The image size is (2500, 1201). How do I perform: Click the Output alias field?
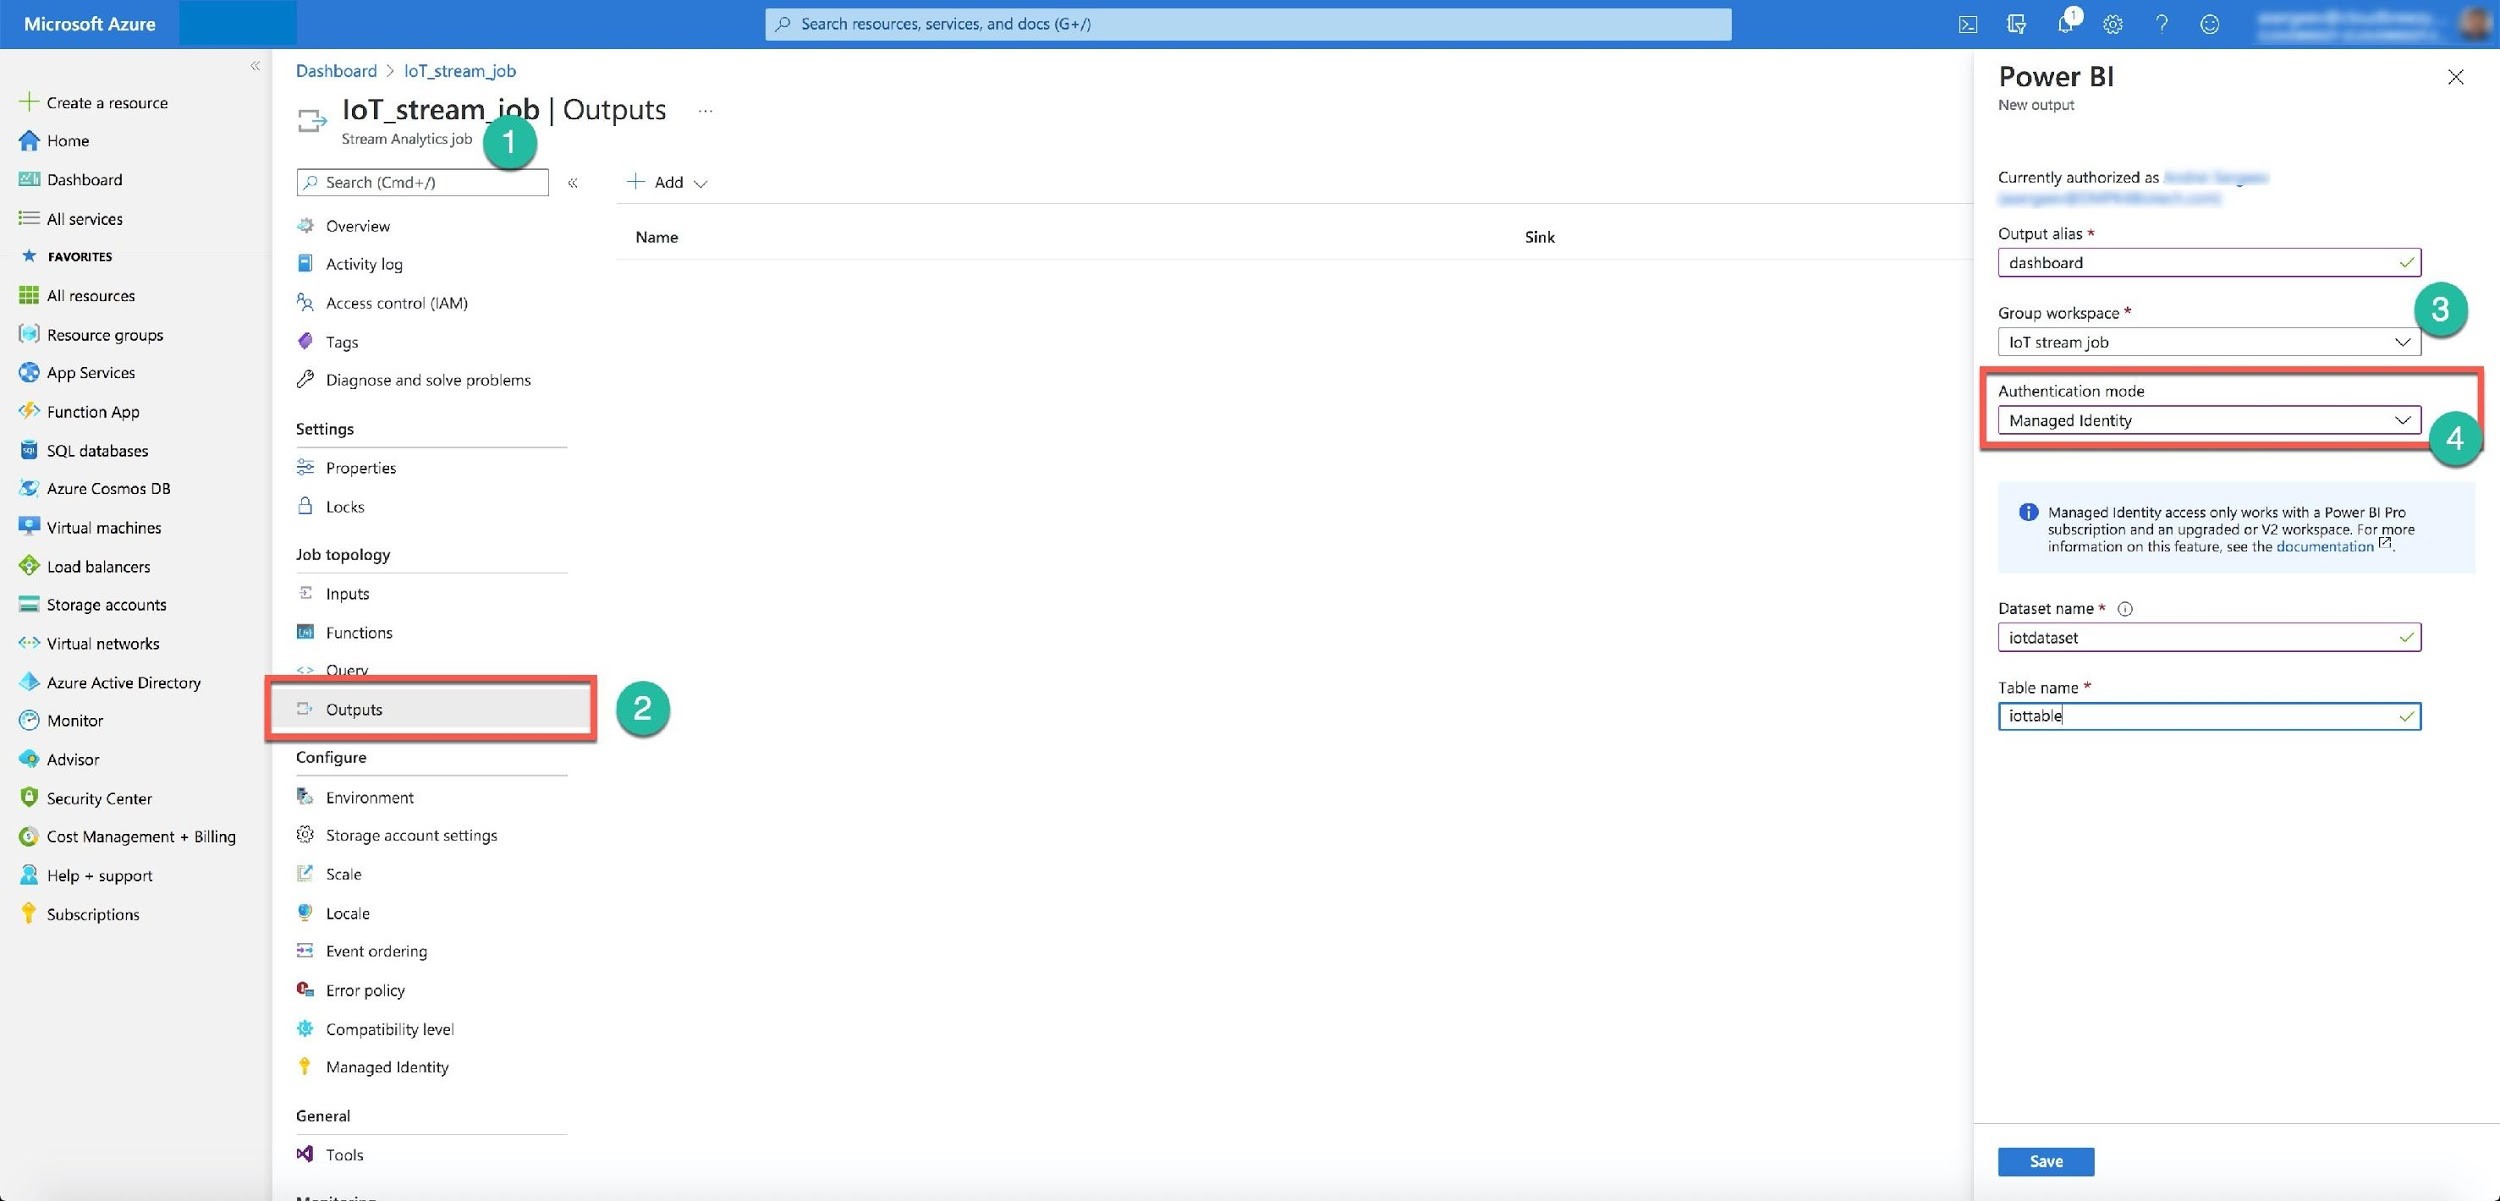2208,263
